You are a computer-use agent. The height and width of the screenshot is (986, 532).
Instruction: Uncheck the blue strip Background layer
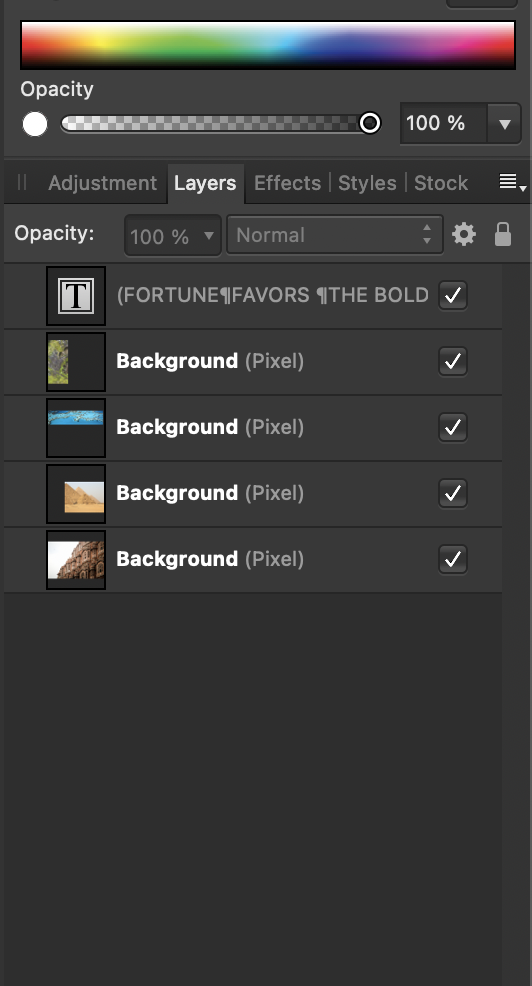(x=453, y=427)
